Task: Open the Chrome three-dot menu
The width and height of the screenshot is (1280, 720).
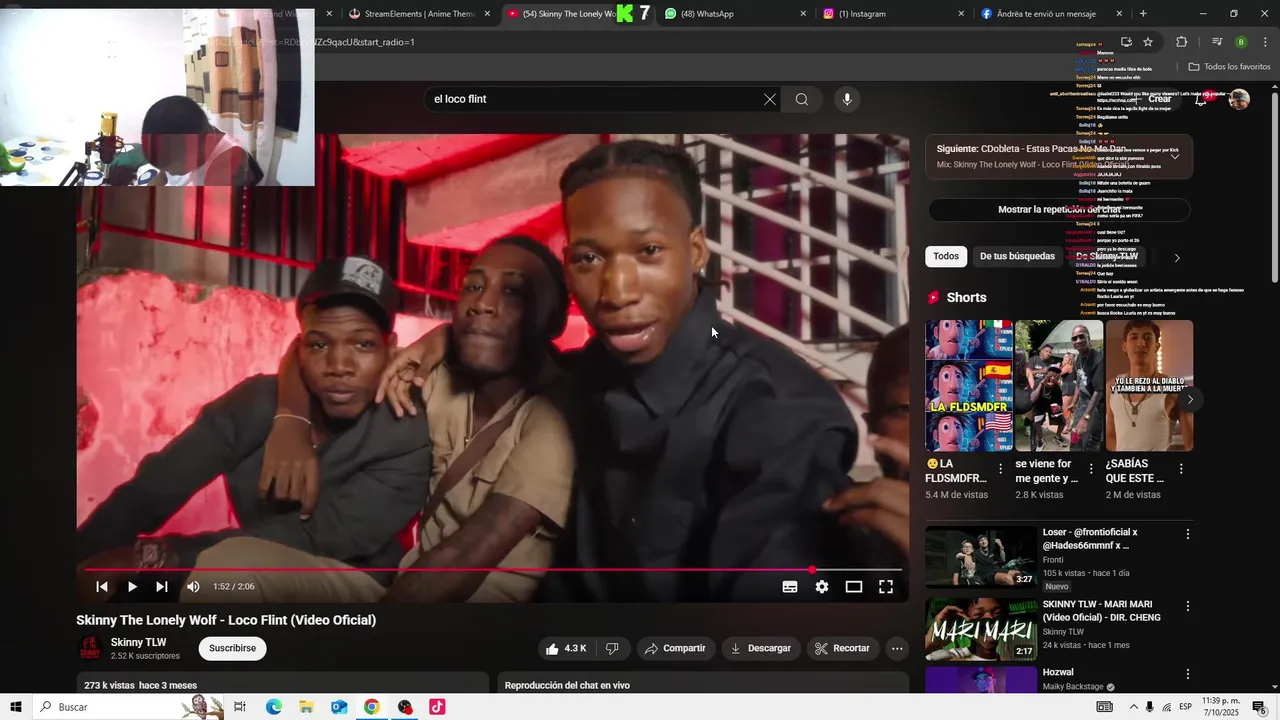Action: coord(1265,42)
